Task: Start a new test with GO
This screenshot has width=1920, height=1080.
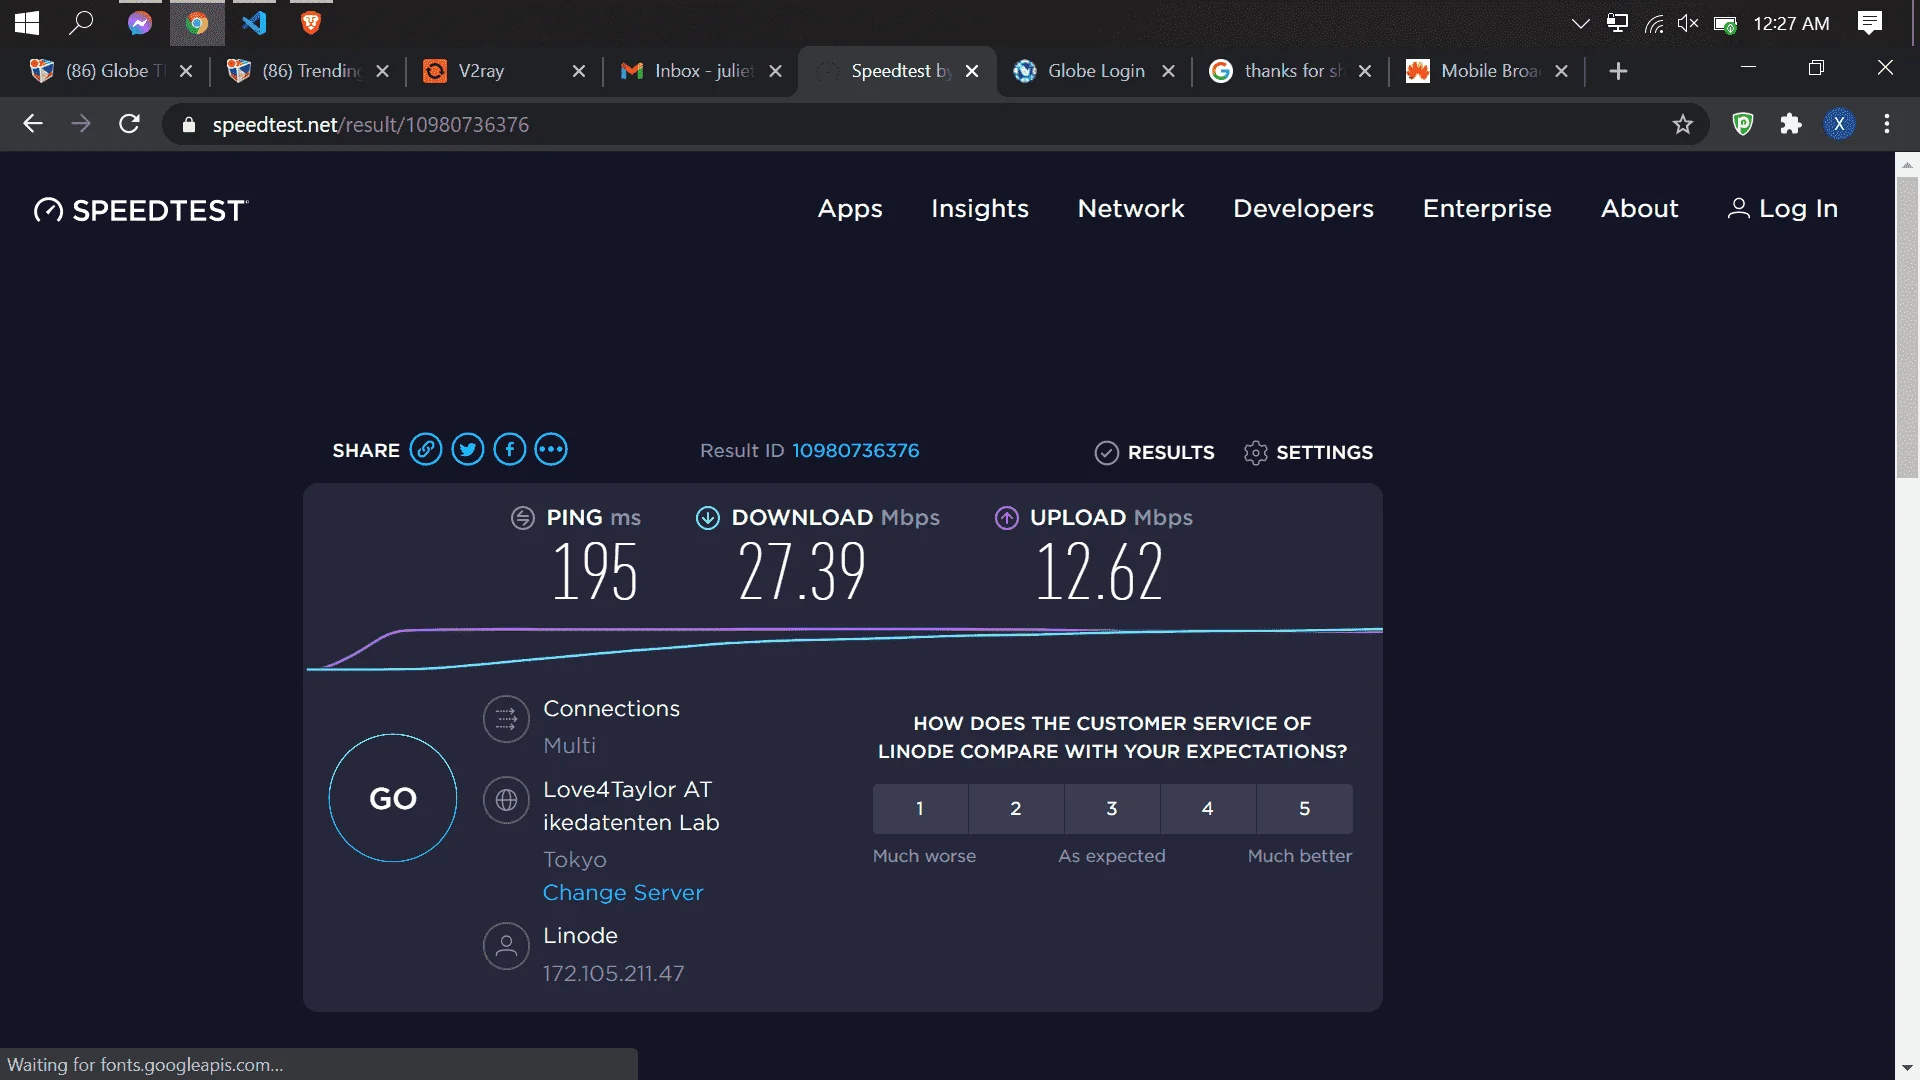Action: [x=393, y=798]
